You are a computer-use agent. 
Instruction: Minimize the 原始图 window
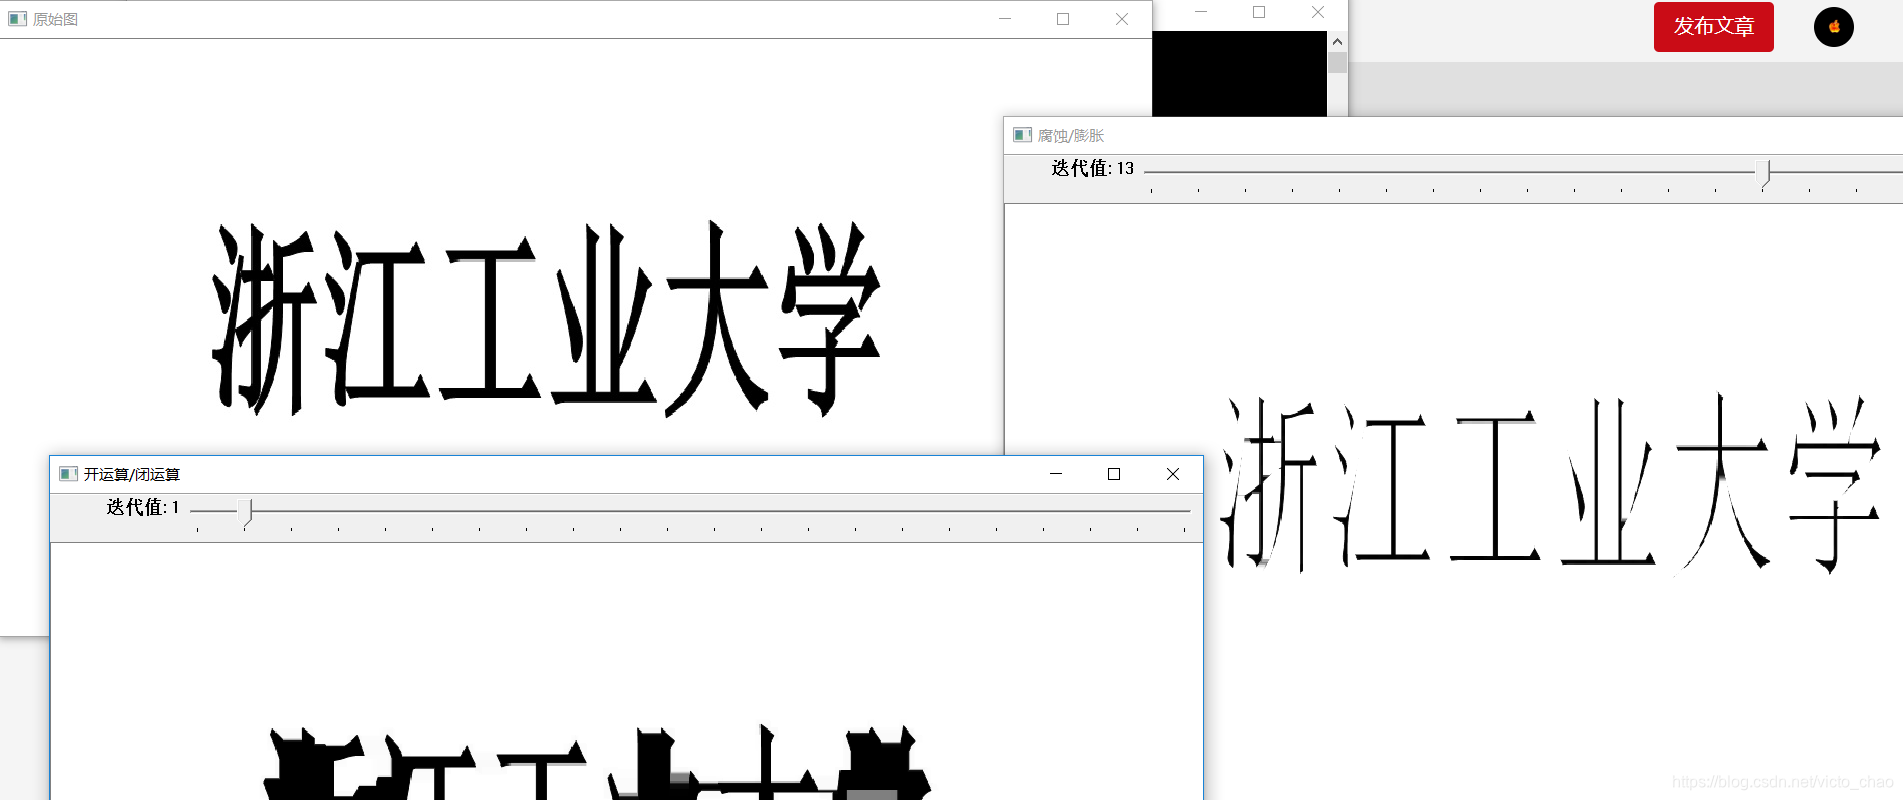click(x=1004, y=19)
